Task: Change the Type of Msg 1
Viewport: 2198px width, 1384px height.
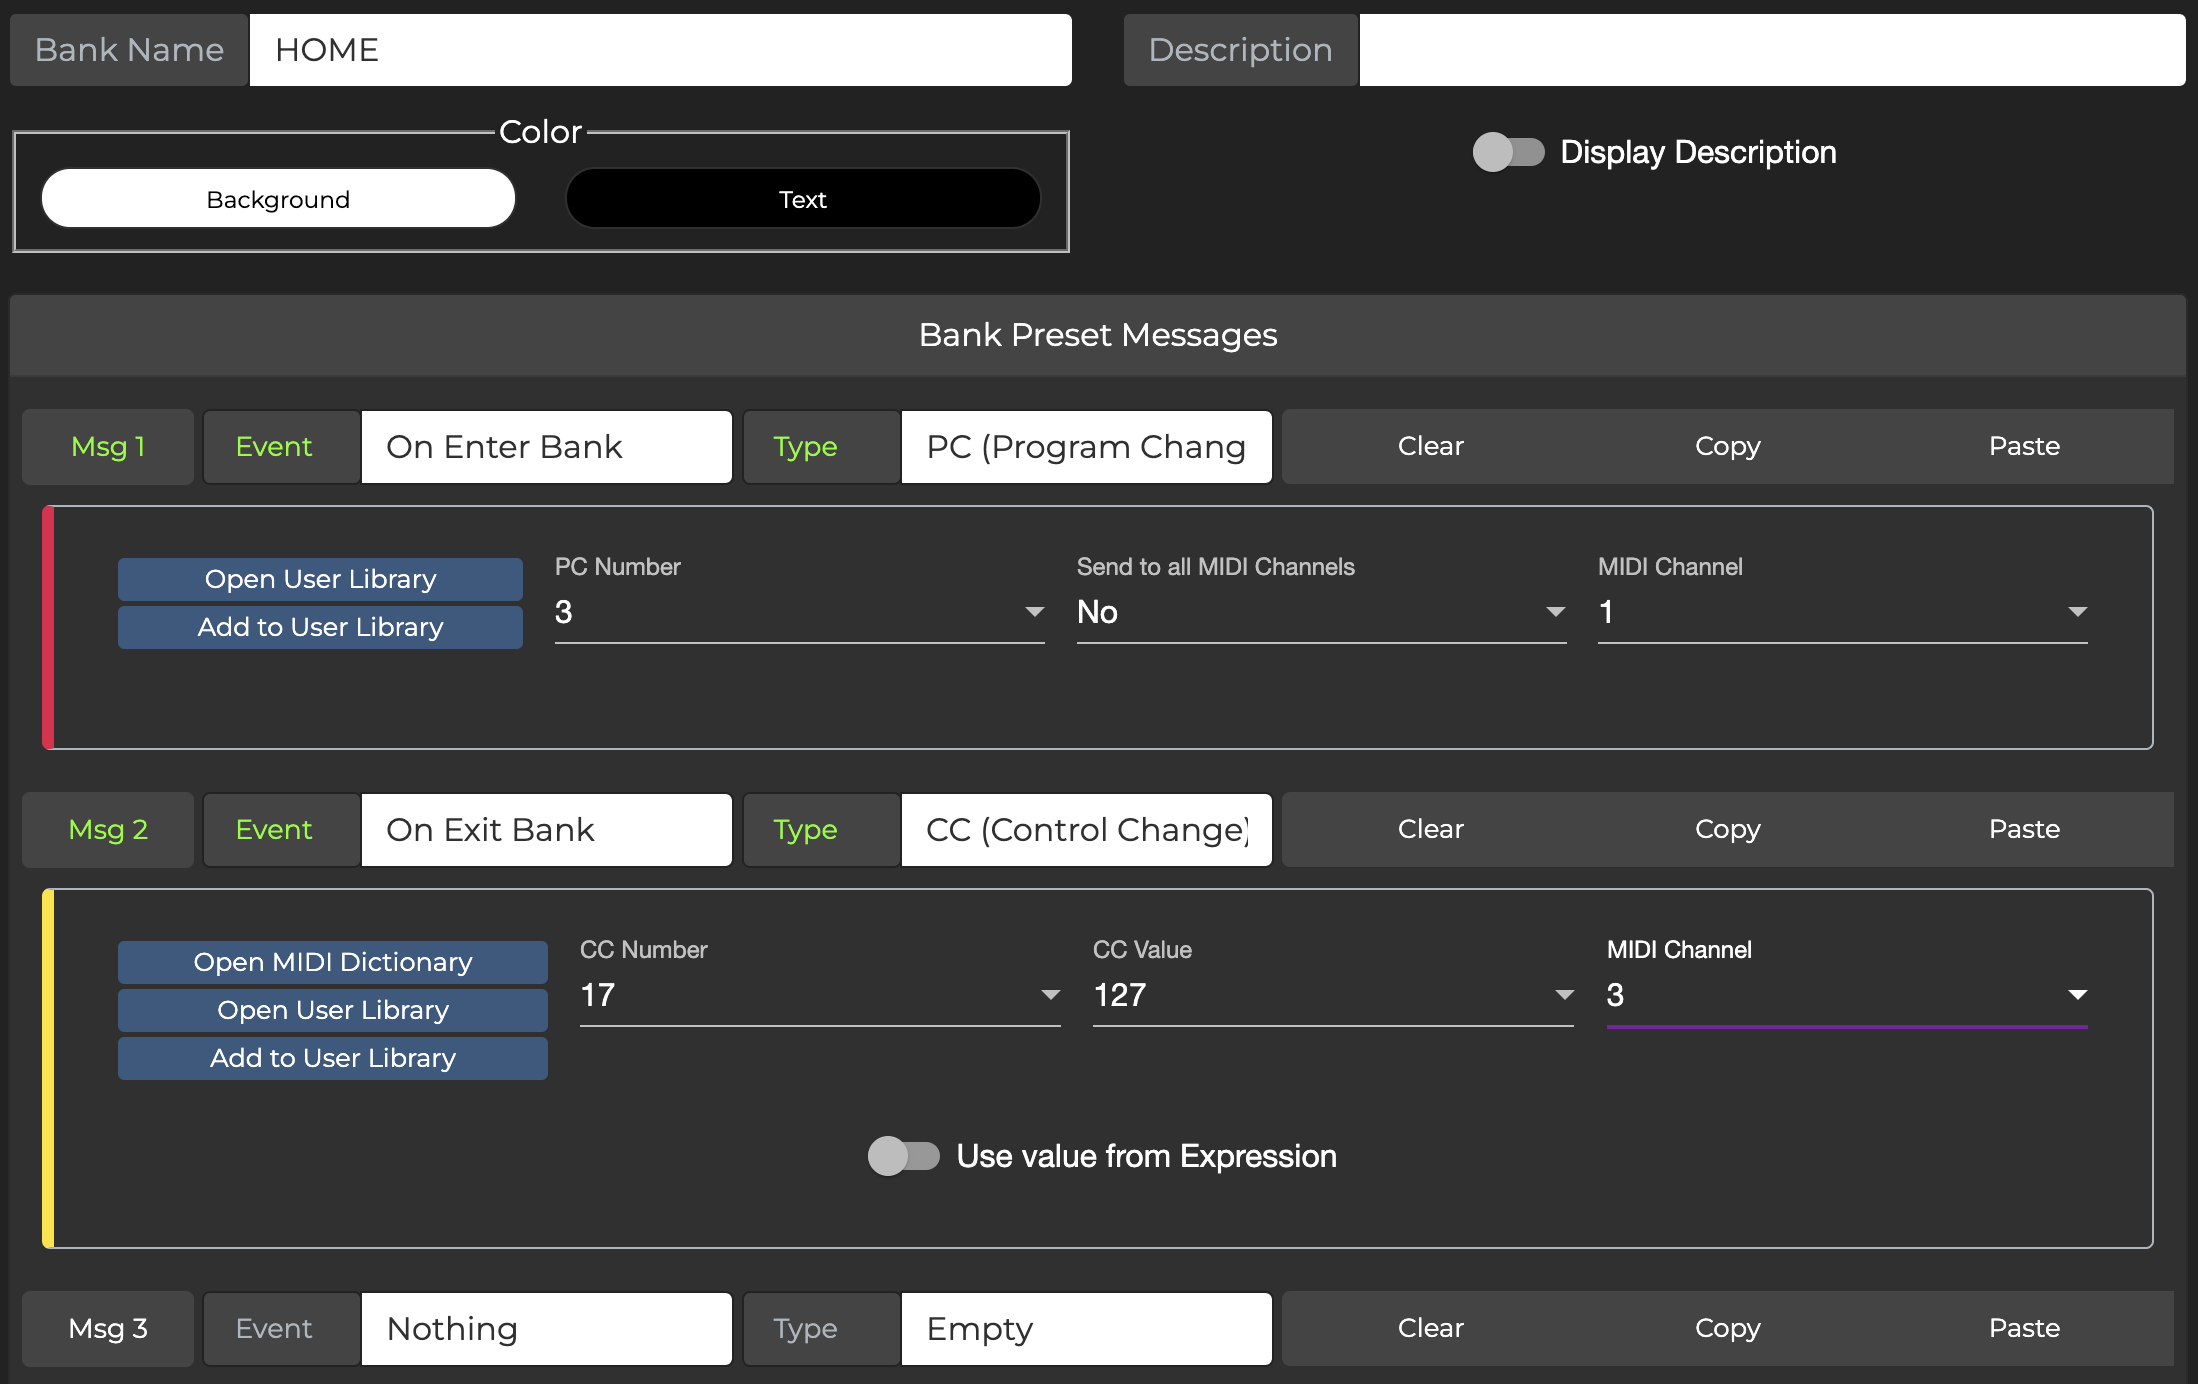Action: [x=1086, y=447]
